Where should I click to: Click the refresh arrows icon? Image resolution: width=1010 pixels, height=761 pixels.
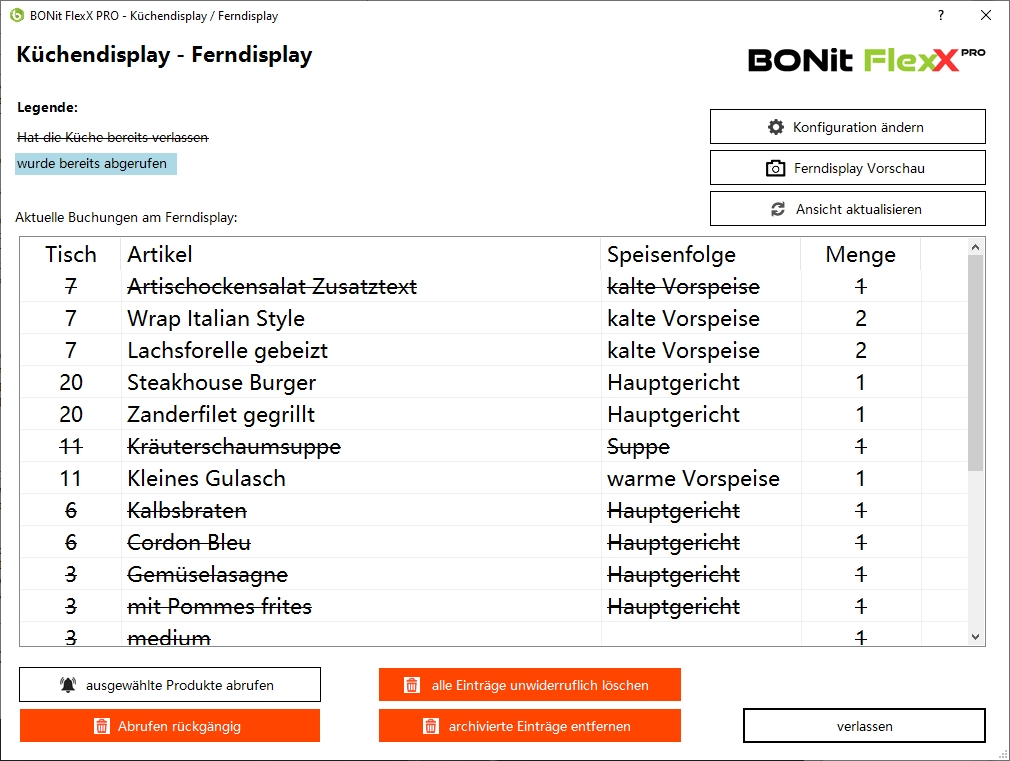click(x=778, y=209)
